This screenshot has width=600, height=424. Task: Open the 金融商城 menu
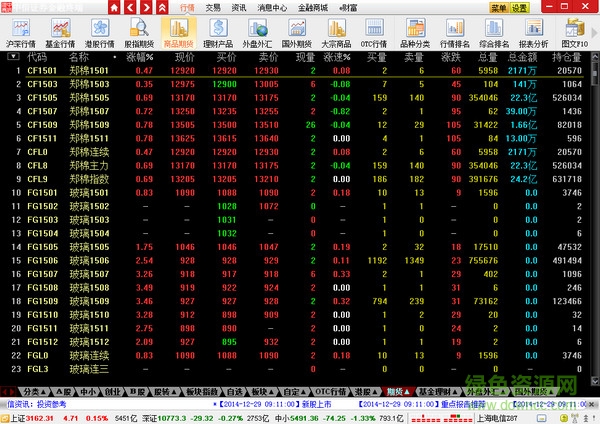pyautogui.click(x=313, y=7)
